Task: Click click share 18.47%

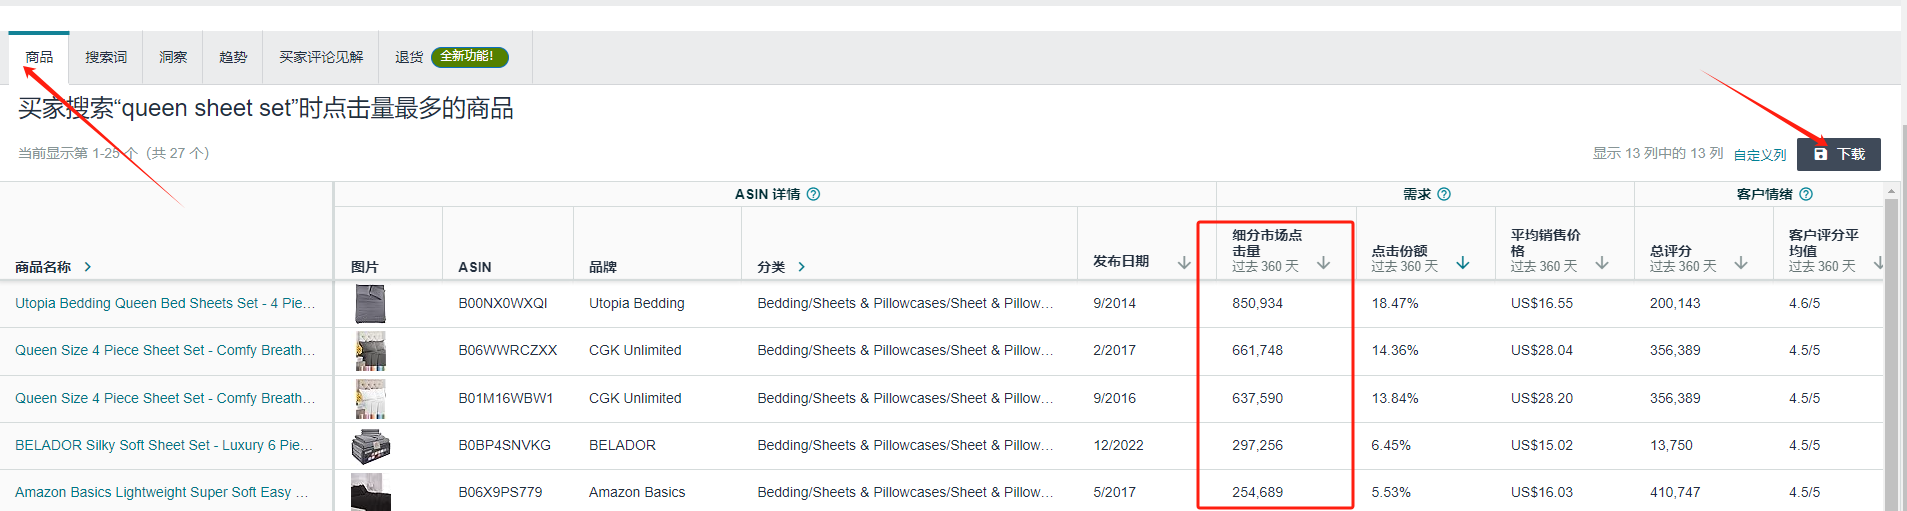Action: 1395,303
